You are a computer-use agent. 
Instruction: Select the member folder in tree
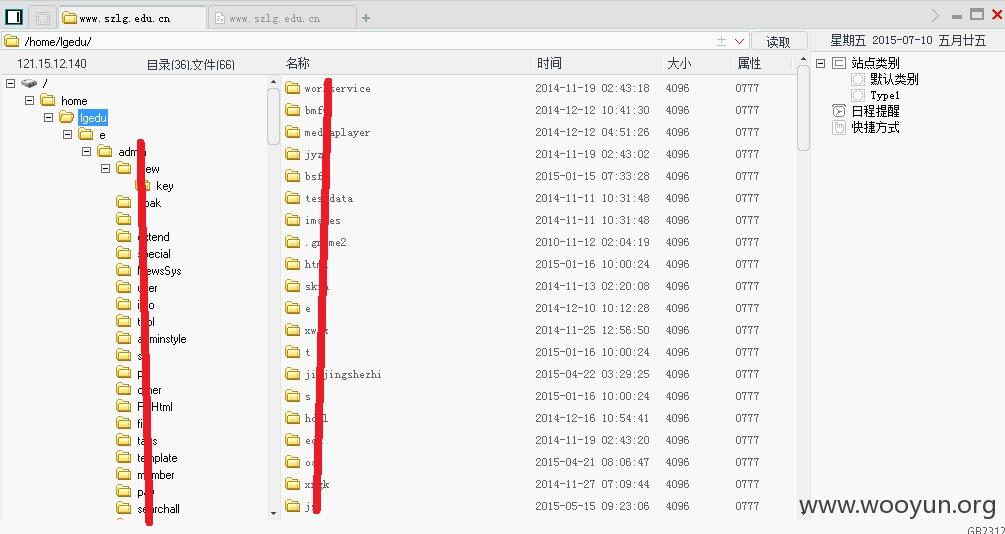click(x=156, y=475)
